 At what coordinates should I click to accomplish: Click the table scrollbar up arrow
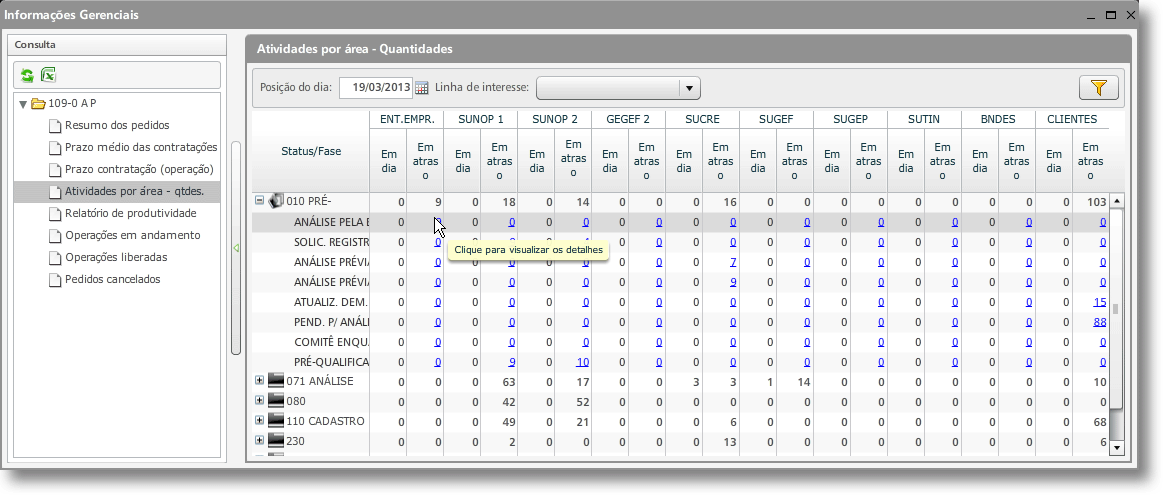click(x=1116, y=201)
